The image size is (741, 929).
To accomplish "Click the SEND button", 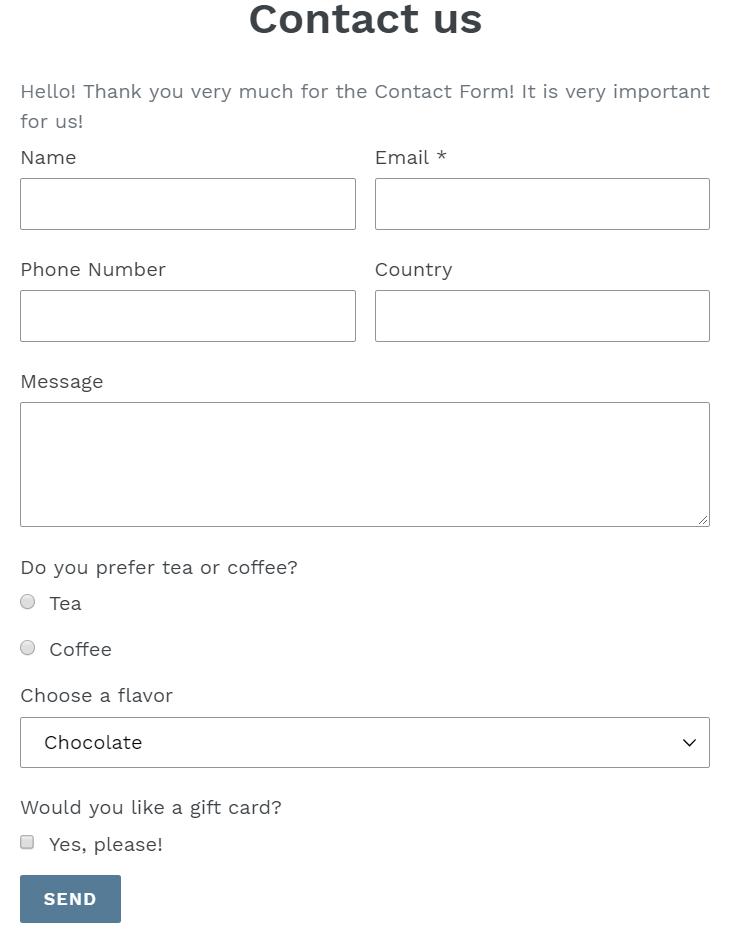I will point(70,898).
